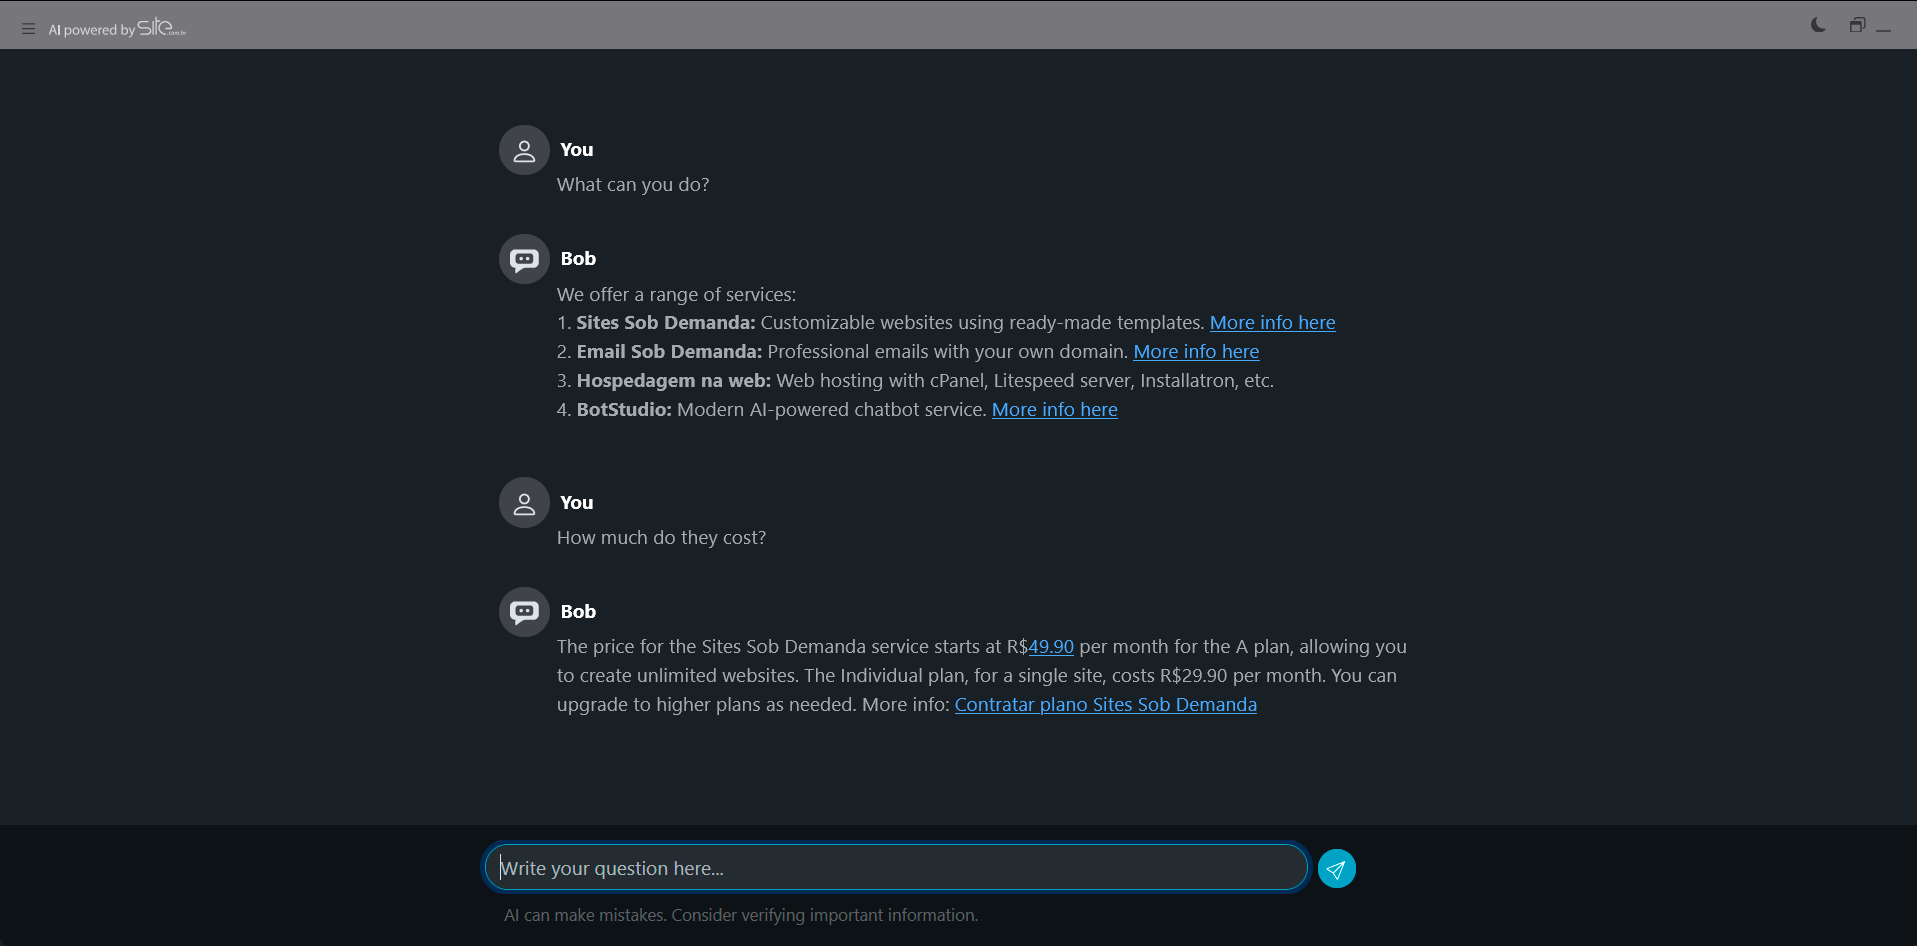Click 'AI can make mistakes' disclaimer text
The image size is (1917, 946).
[x=740, y=915]
